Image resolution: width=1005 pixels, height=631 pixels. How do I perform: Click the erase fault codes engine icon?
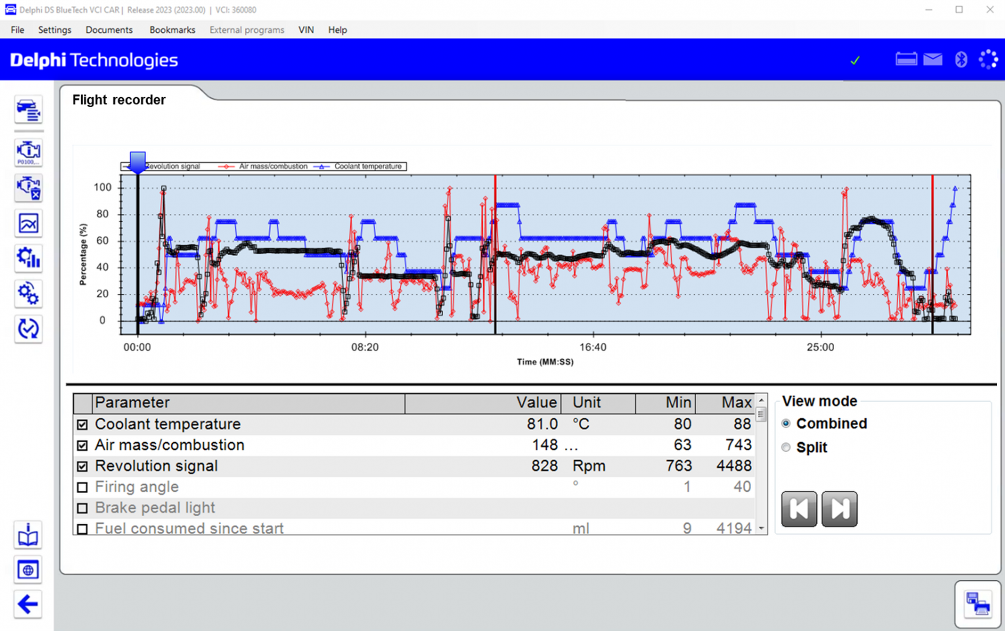[28, 188]
